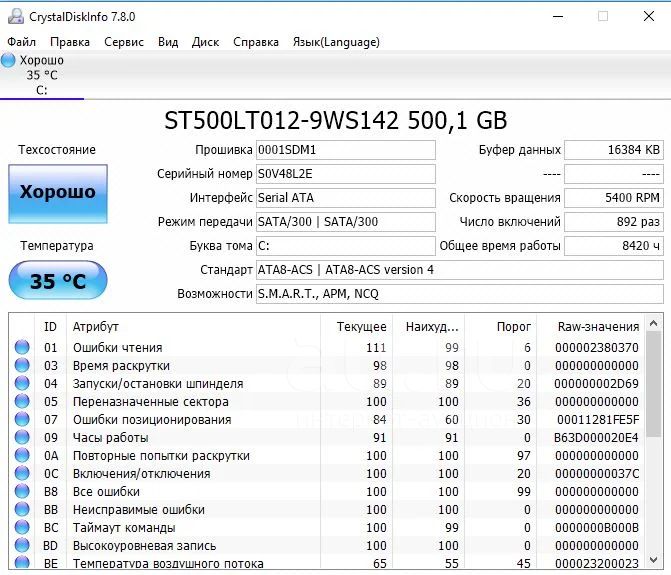Open the Язык(Language) menu
This screenshot has width=671, height=575.
tap(336, 42)
